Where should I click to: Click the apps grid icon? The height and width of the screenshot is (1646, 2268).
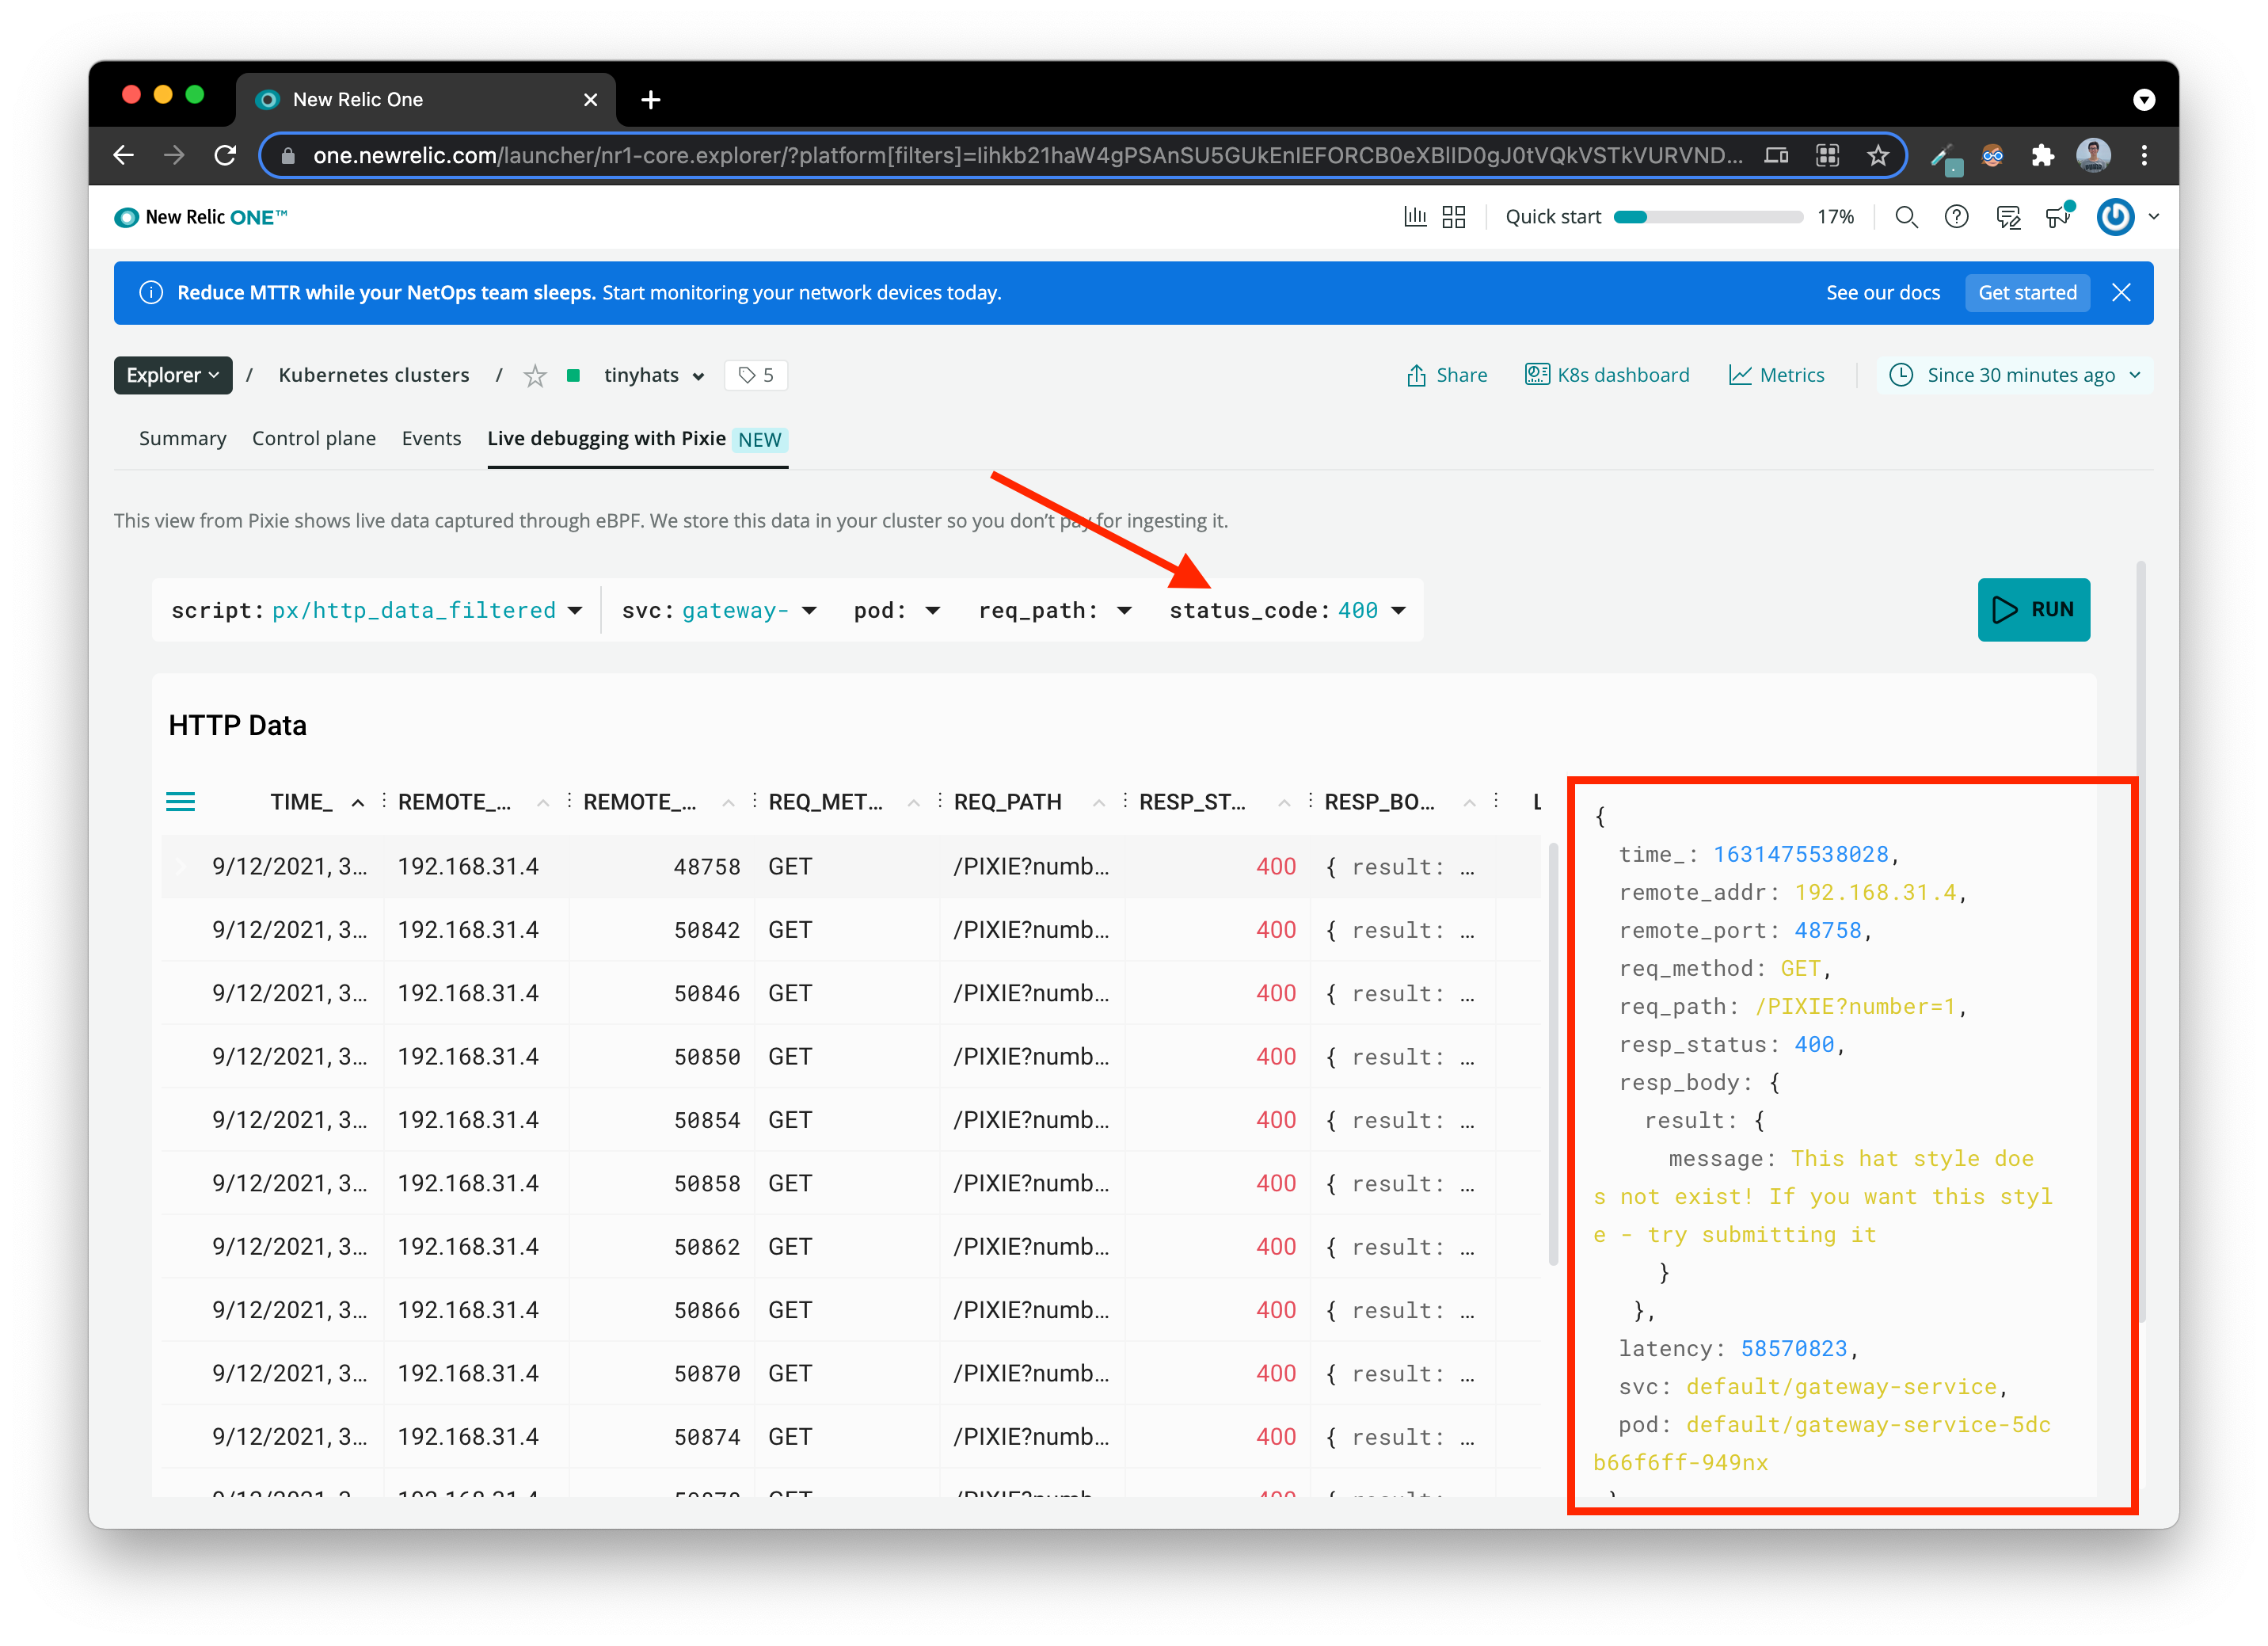(x=1454, y=217)
